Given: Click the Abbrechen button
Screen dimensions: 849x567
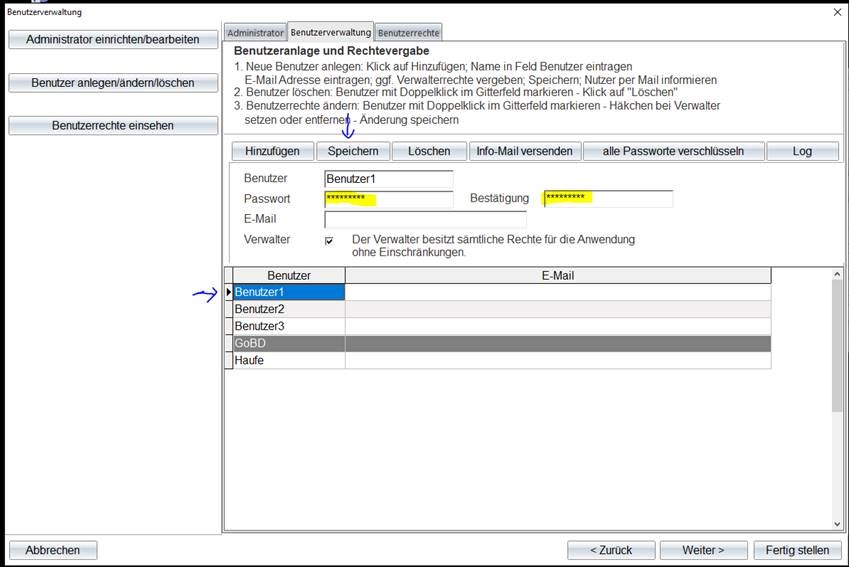Looking at the screenshot, I should (x=53, y=550).
